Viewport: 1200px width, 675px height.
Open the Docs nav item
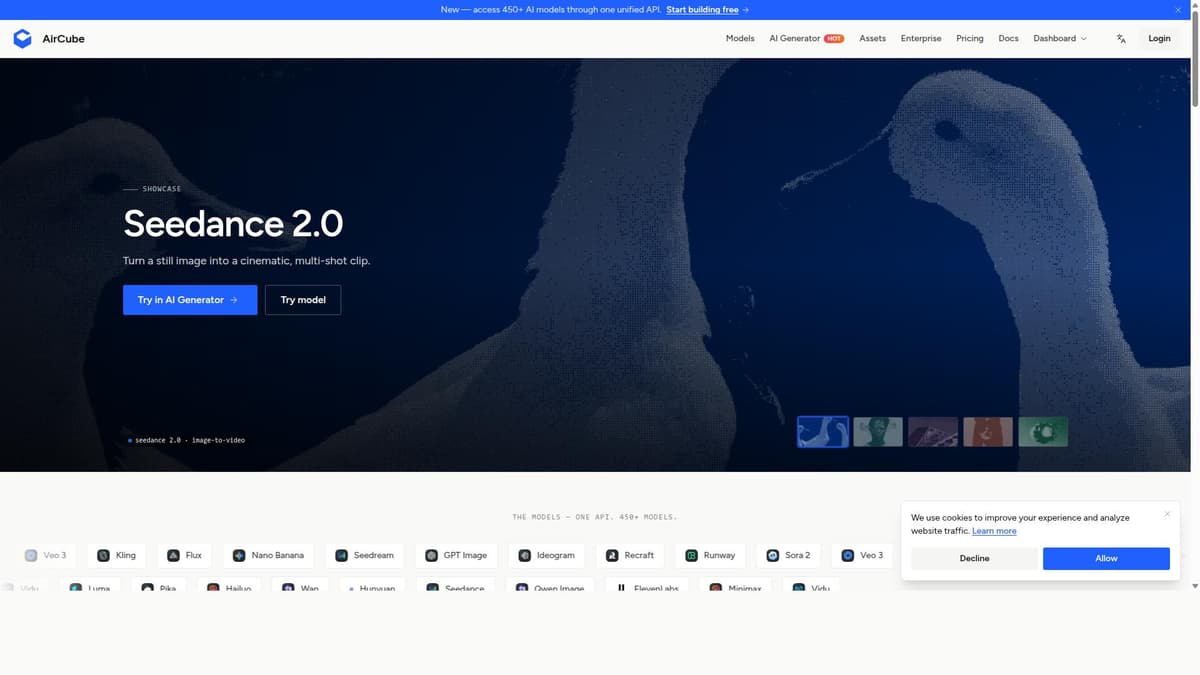tap(1008, 39)
